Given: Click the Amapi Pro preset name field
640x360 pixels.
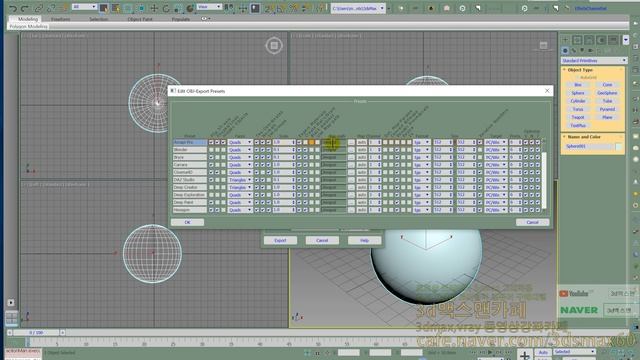Looking at the screenshot, I should 190,142.
